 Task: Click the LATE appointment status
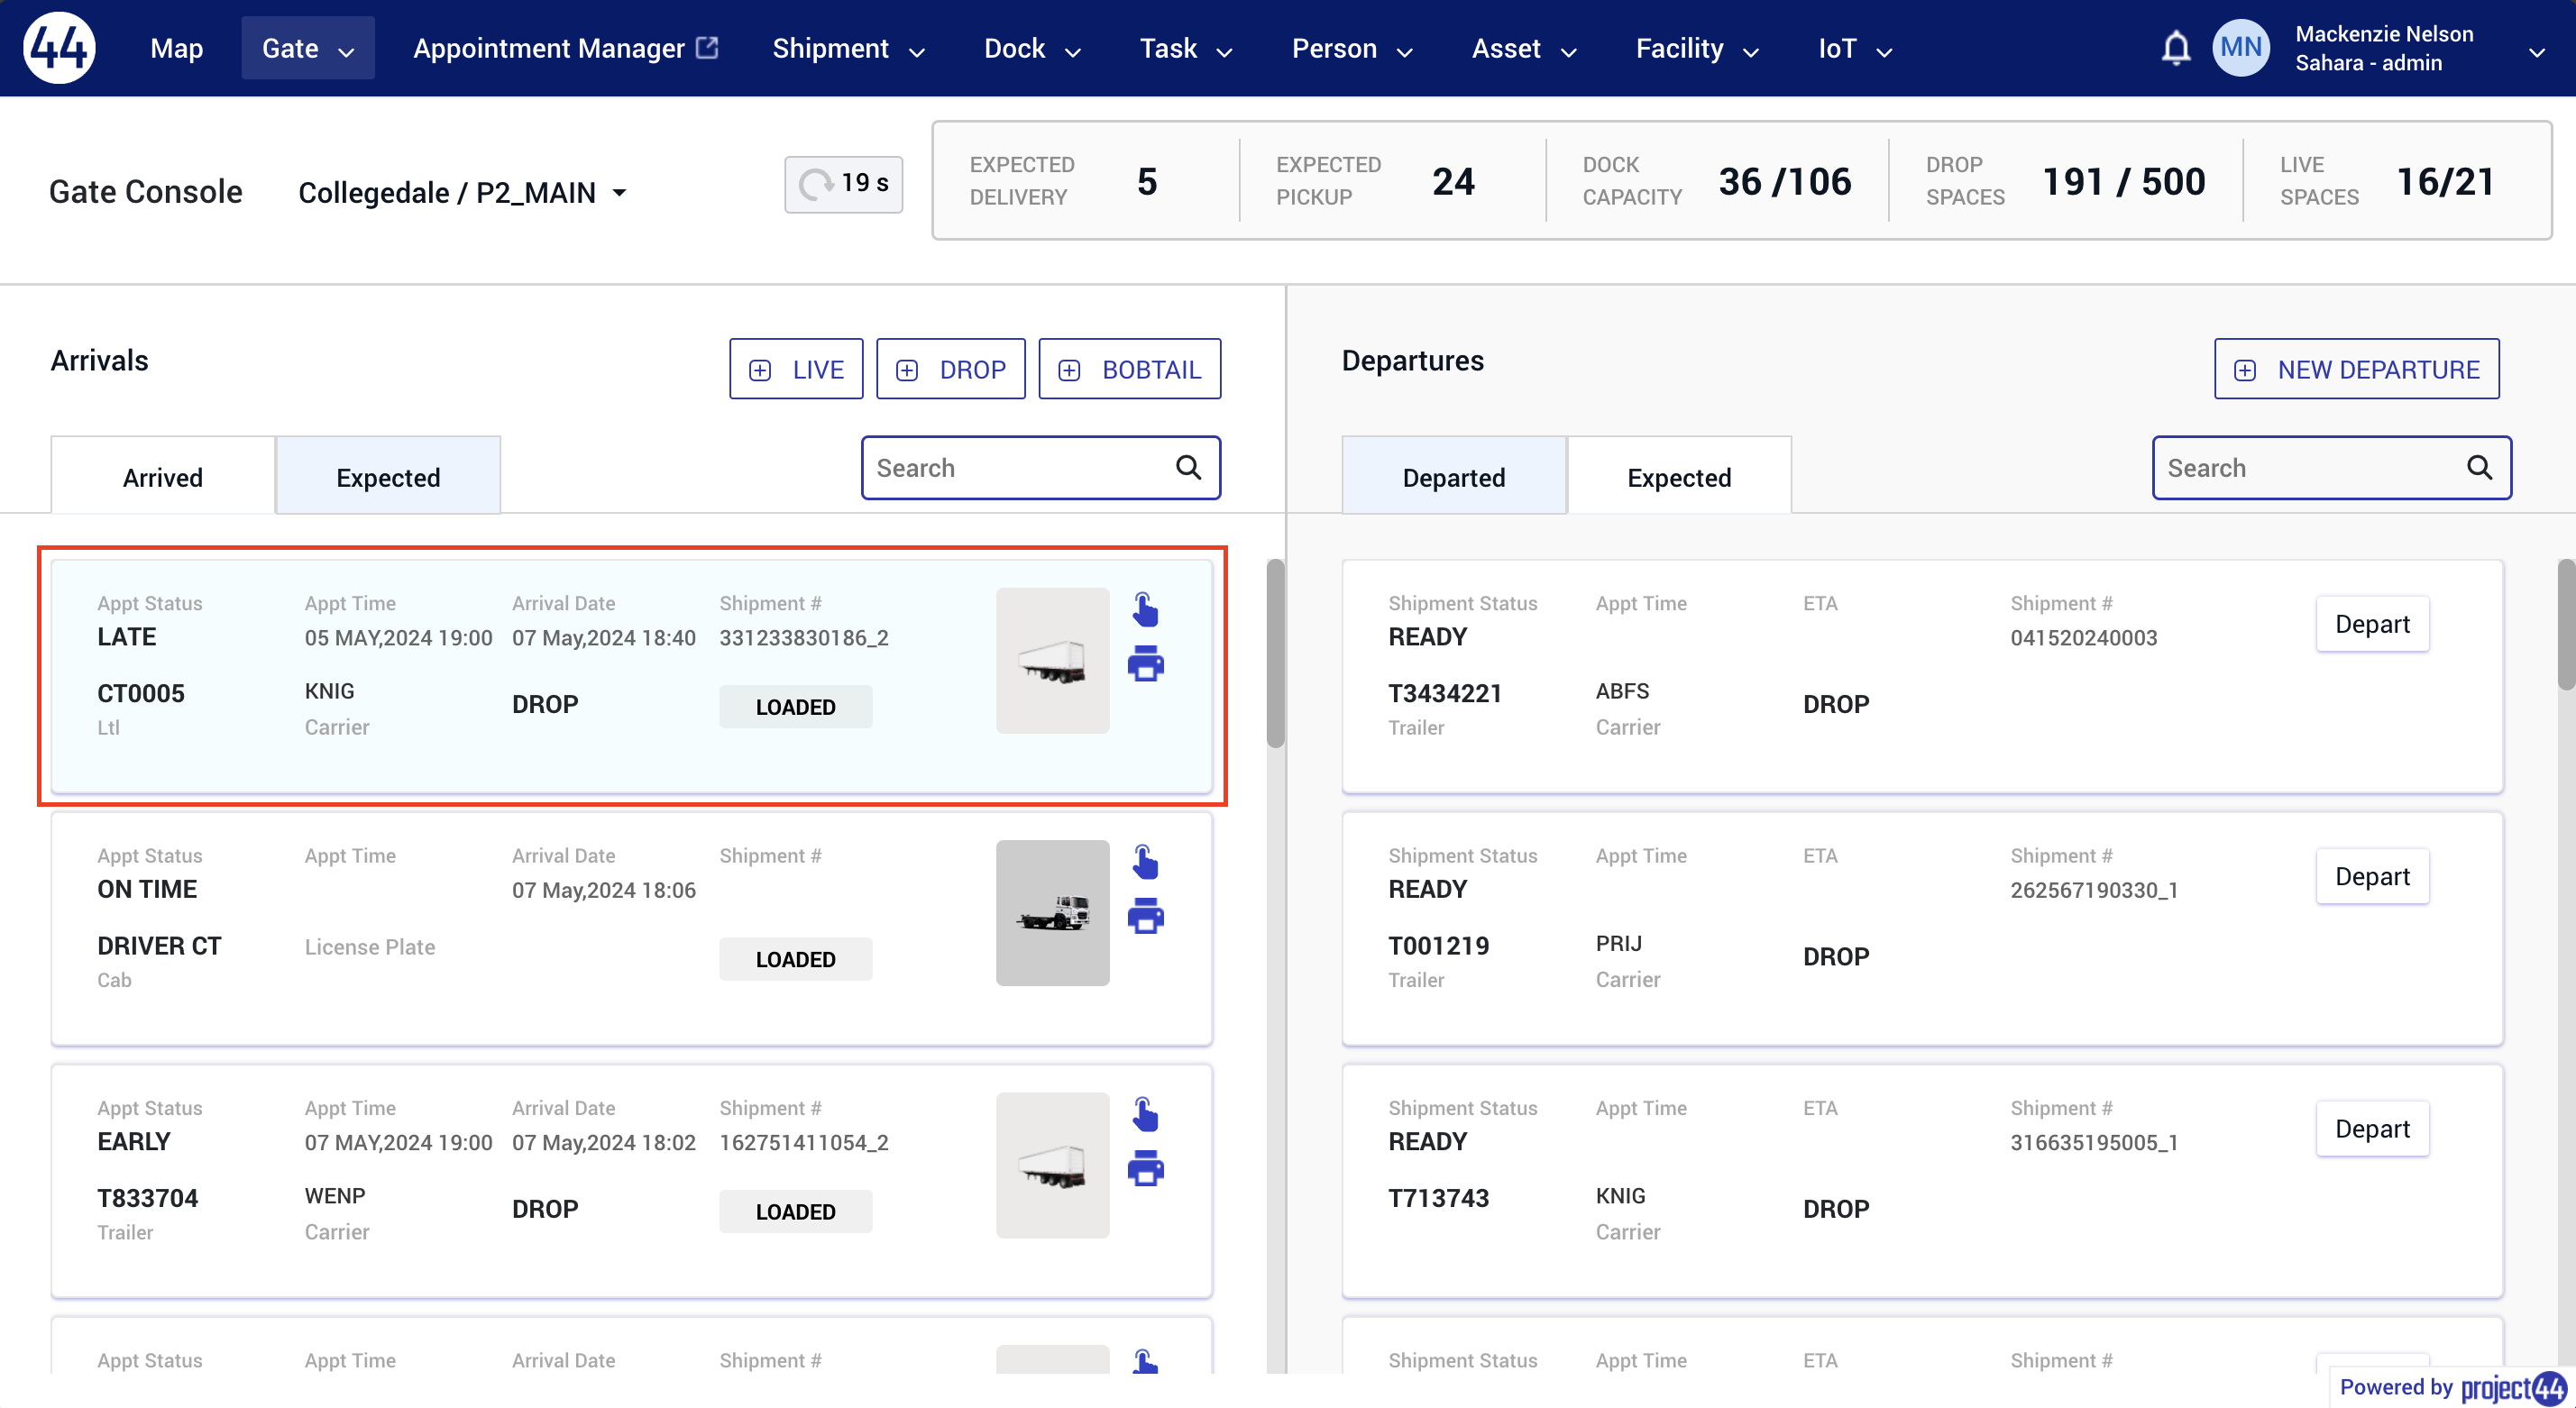pos(126,637)
